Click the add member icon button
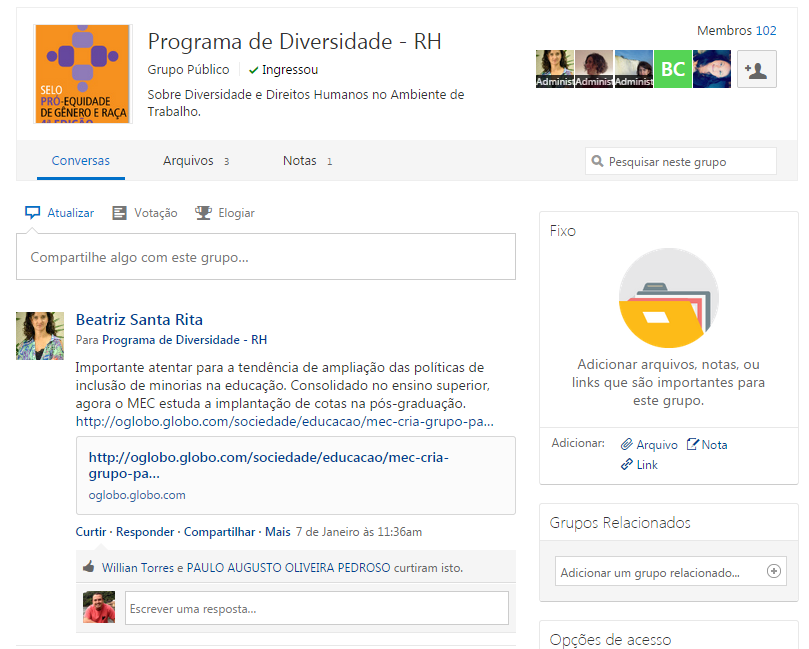This screenshot has width=809, height=649. click(x=756, y=70)
